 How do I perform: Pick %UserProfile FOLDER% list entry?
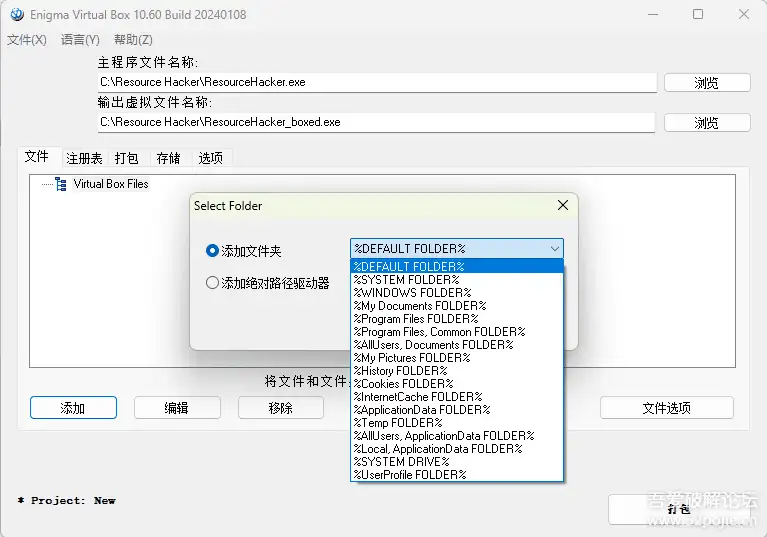tap(457, 474)
